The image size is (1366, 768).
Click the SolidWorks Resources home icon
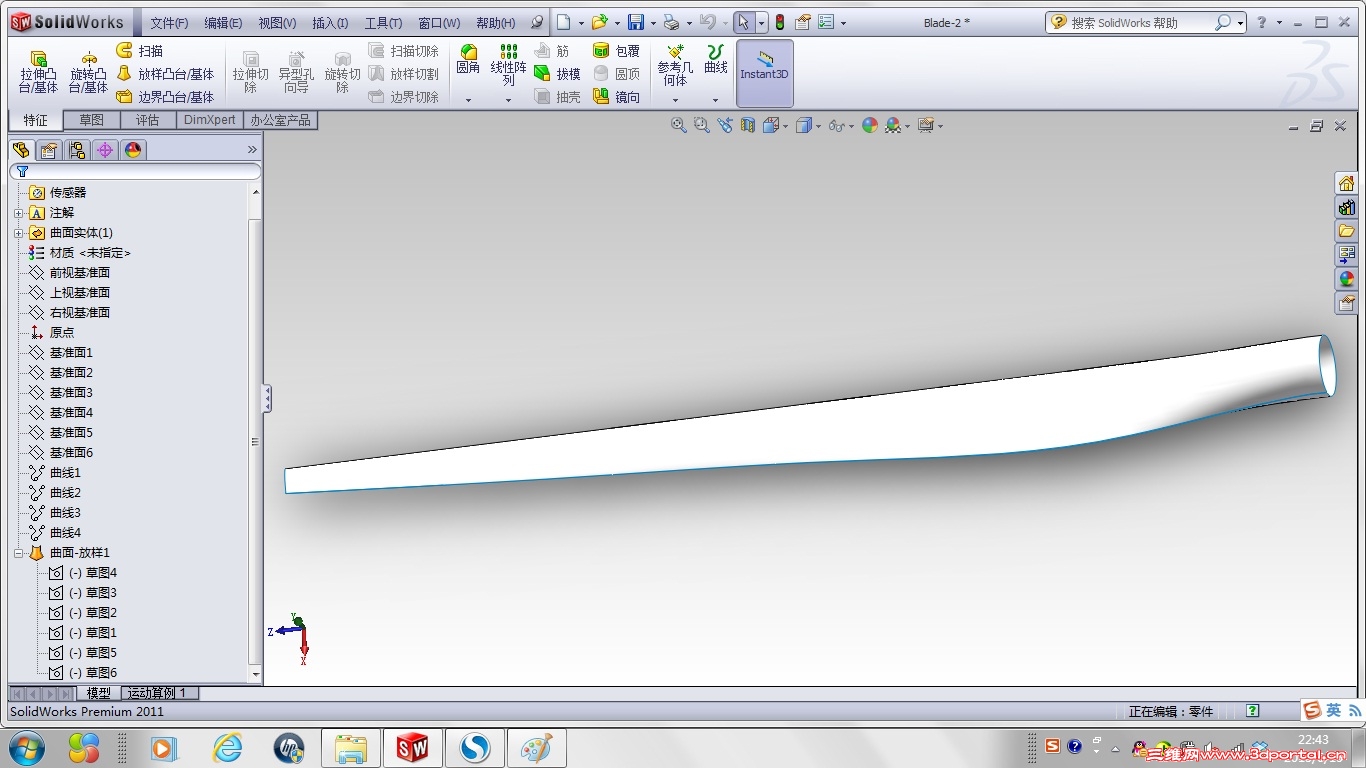(1347, 183)
